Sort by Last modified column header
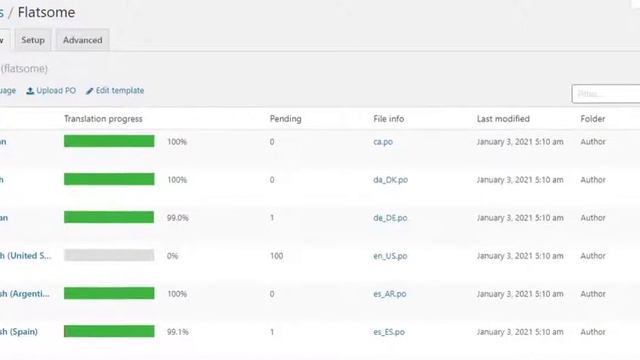The width and height of the screenshot is (640, 360). (503, 119)
